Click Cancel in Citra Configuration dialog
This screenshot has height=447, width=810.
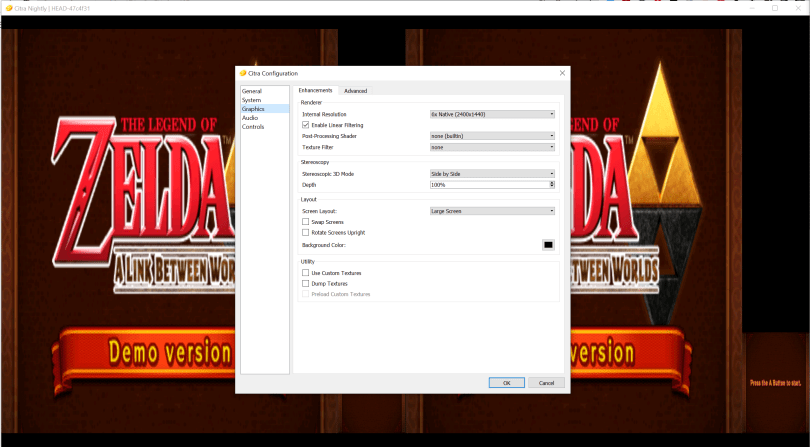click(547, 383)
